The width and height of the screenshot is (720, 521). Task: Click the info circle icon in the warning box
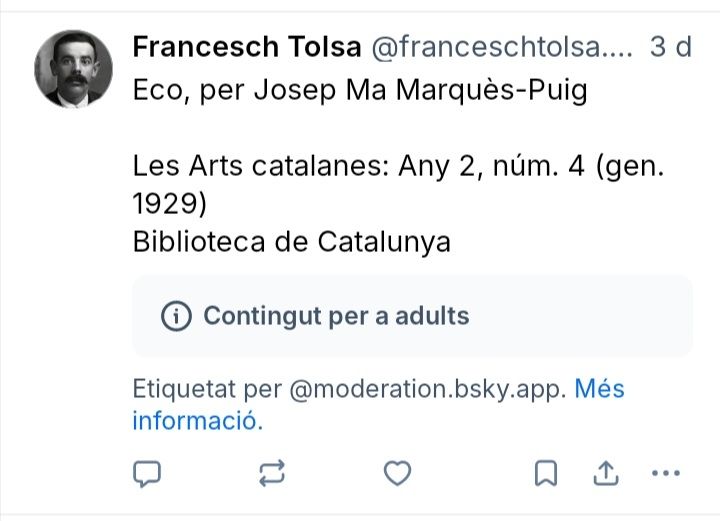[x=176, y=317]
